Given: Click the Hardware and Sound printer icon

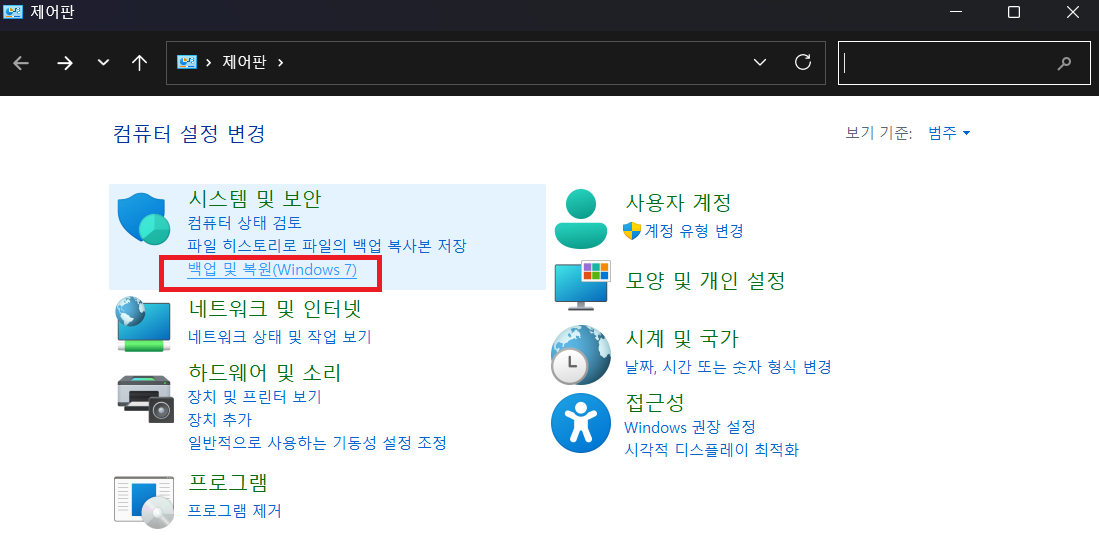Looking at the screenshot, I should tap(144, 398).
